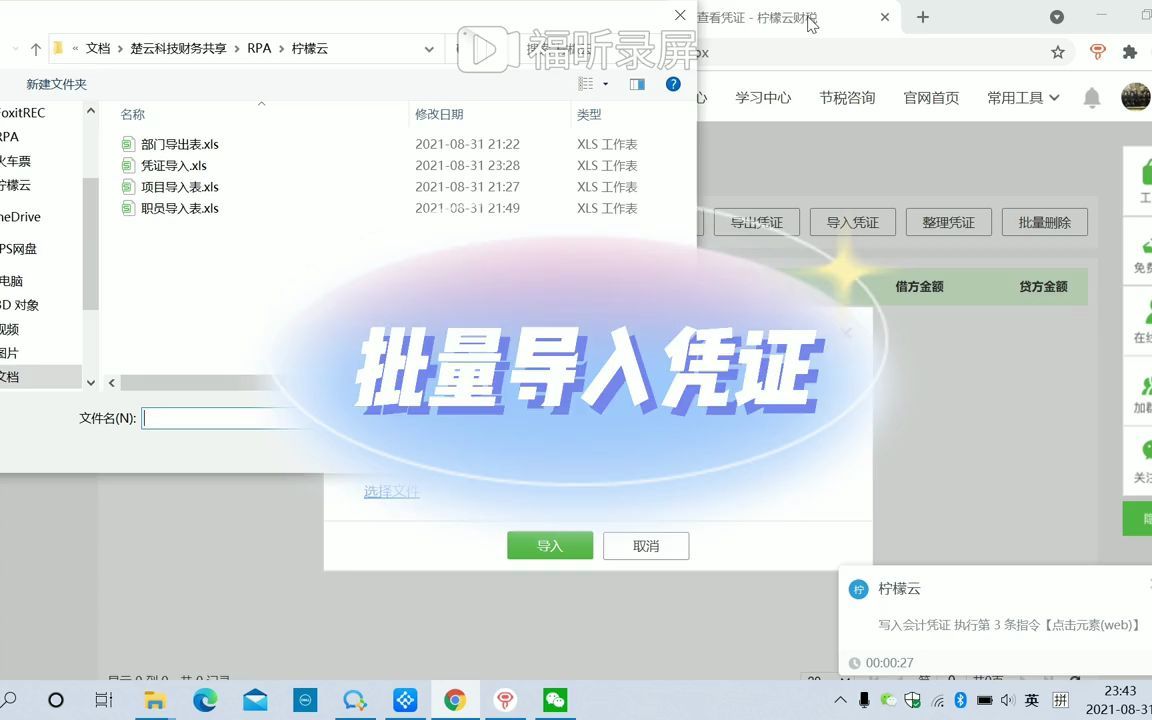Switch to the 查看凭证 browser tab

click(x=762, y=17)
